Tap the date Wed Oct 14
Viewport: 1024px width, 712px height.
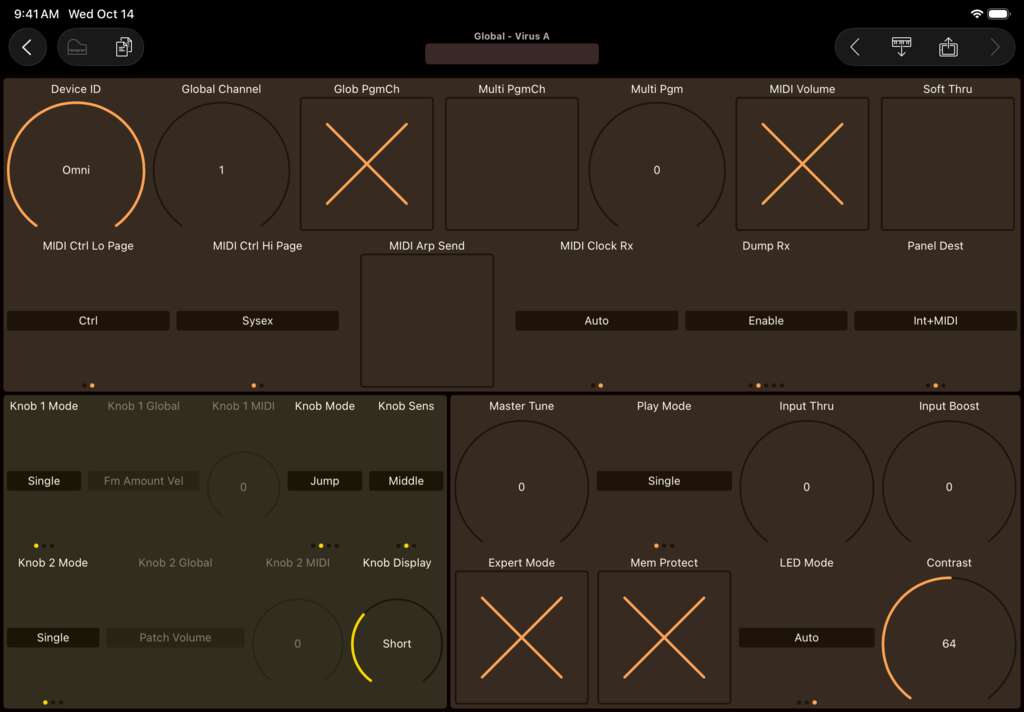pos(101,14)
